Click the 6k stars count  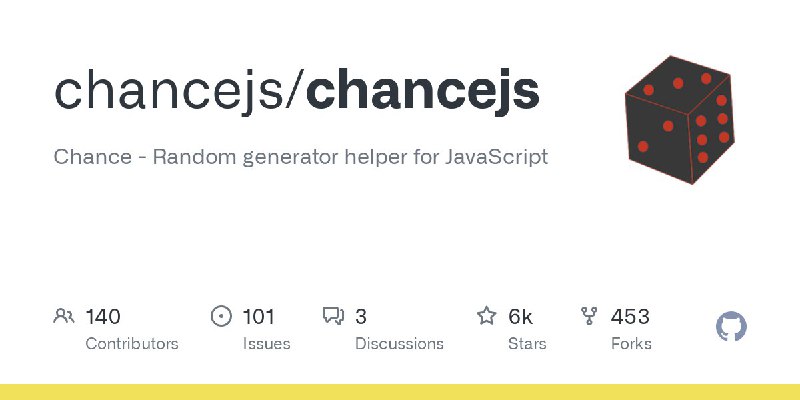520,317
